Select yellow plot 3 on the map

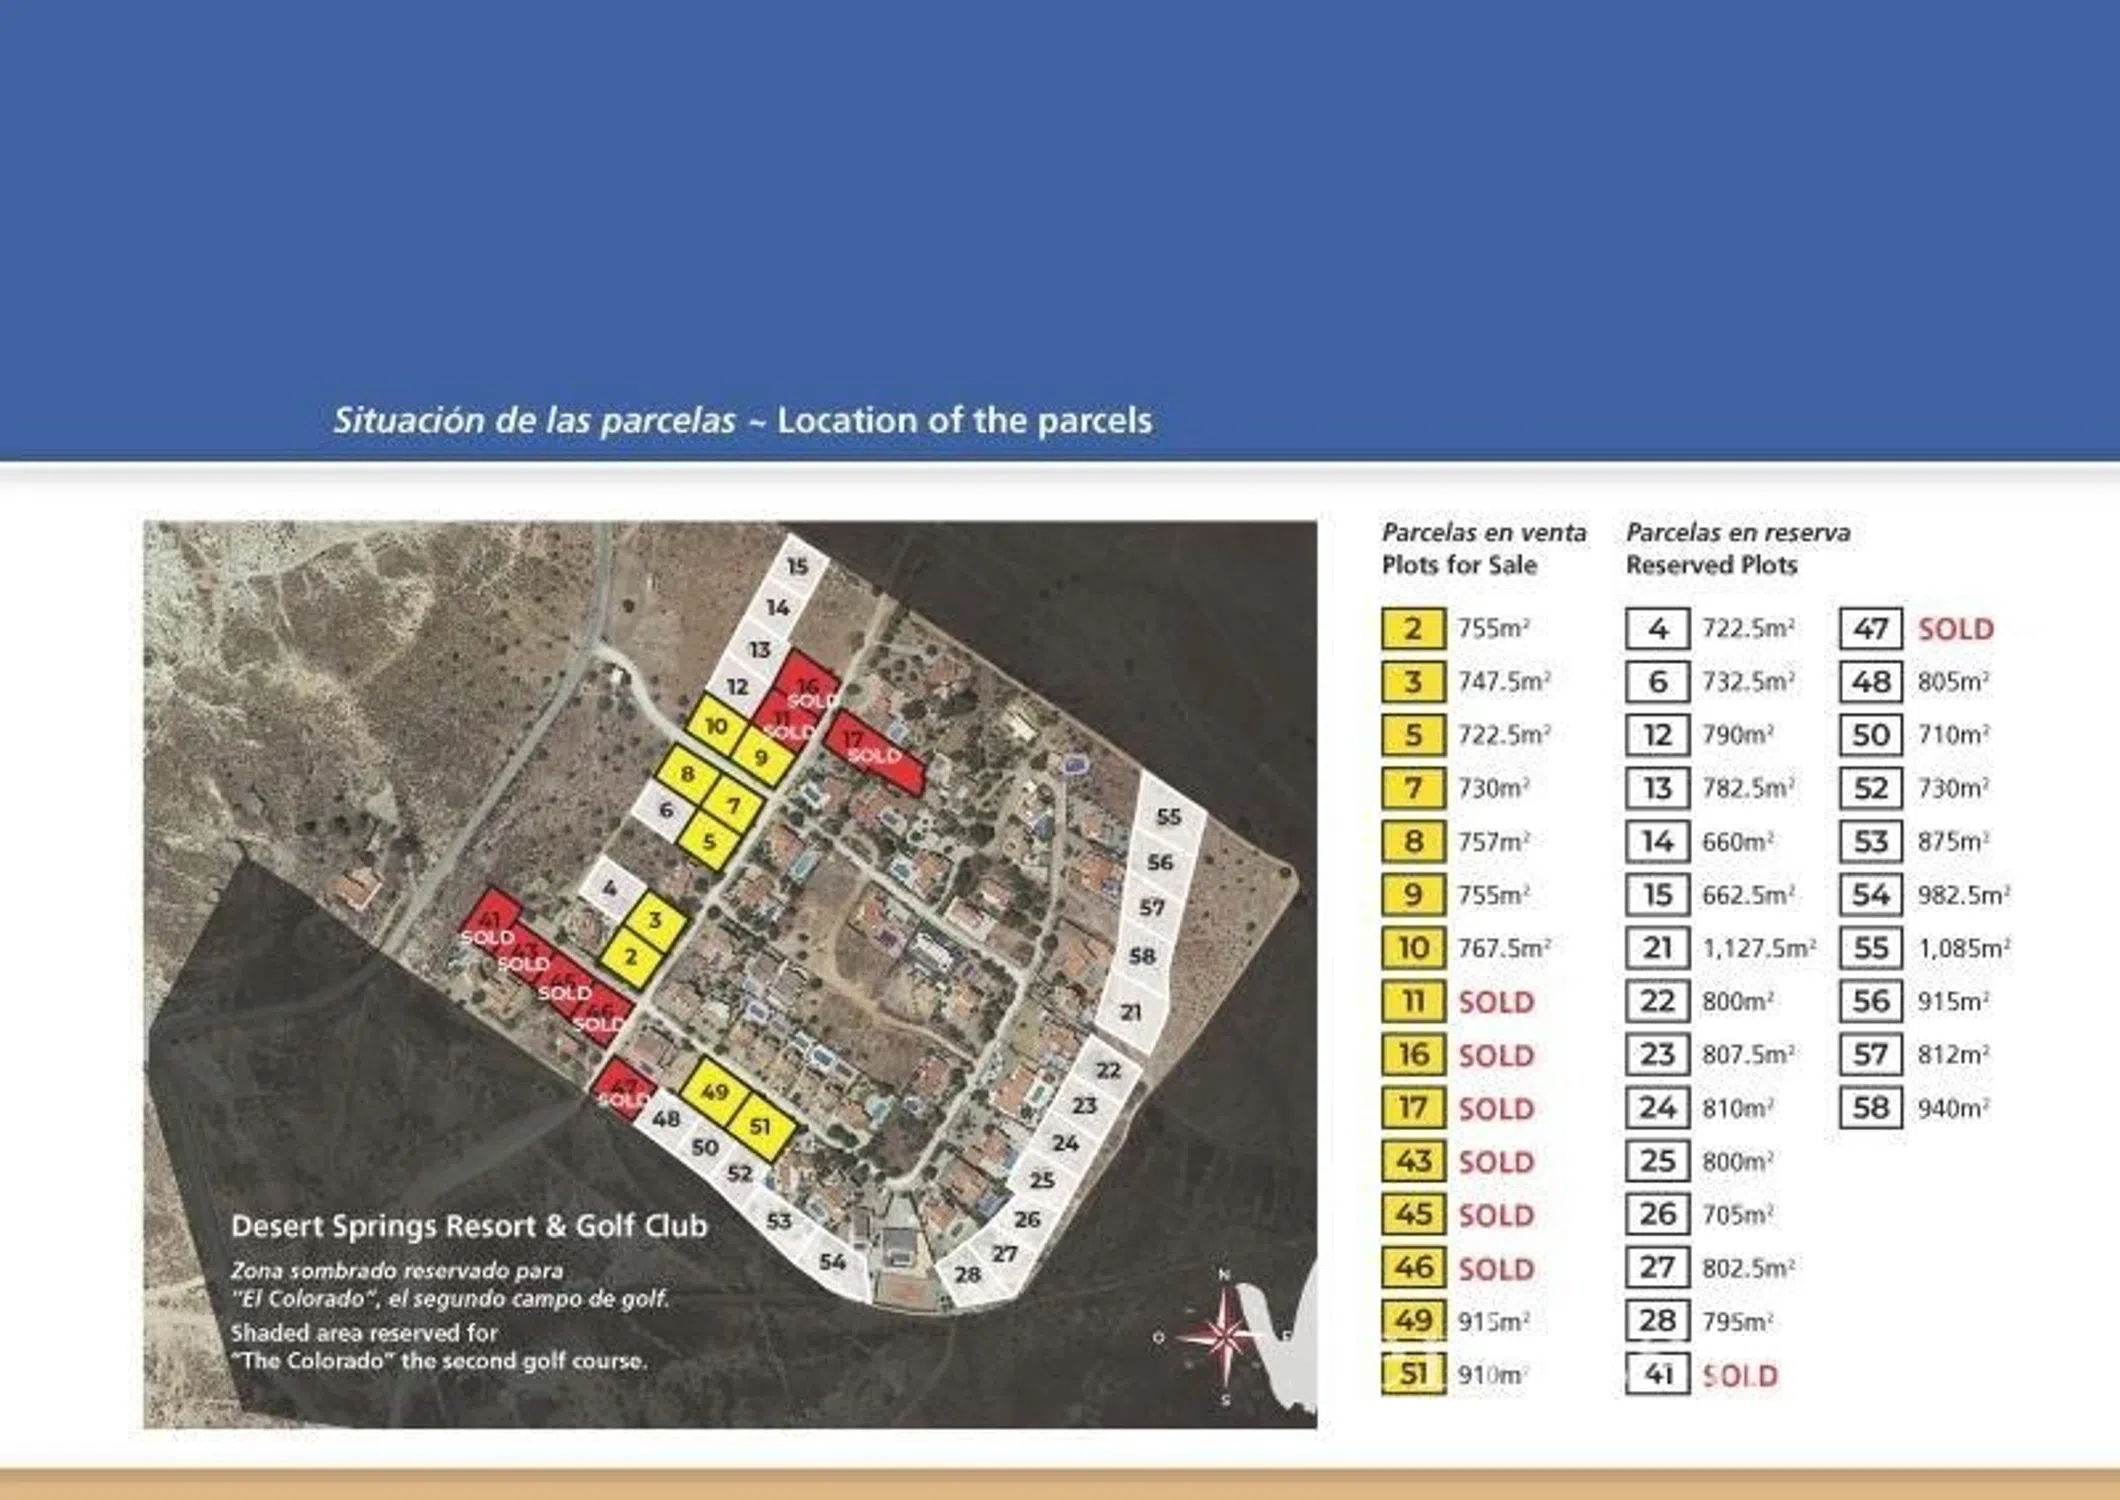pos(655,921)
